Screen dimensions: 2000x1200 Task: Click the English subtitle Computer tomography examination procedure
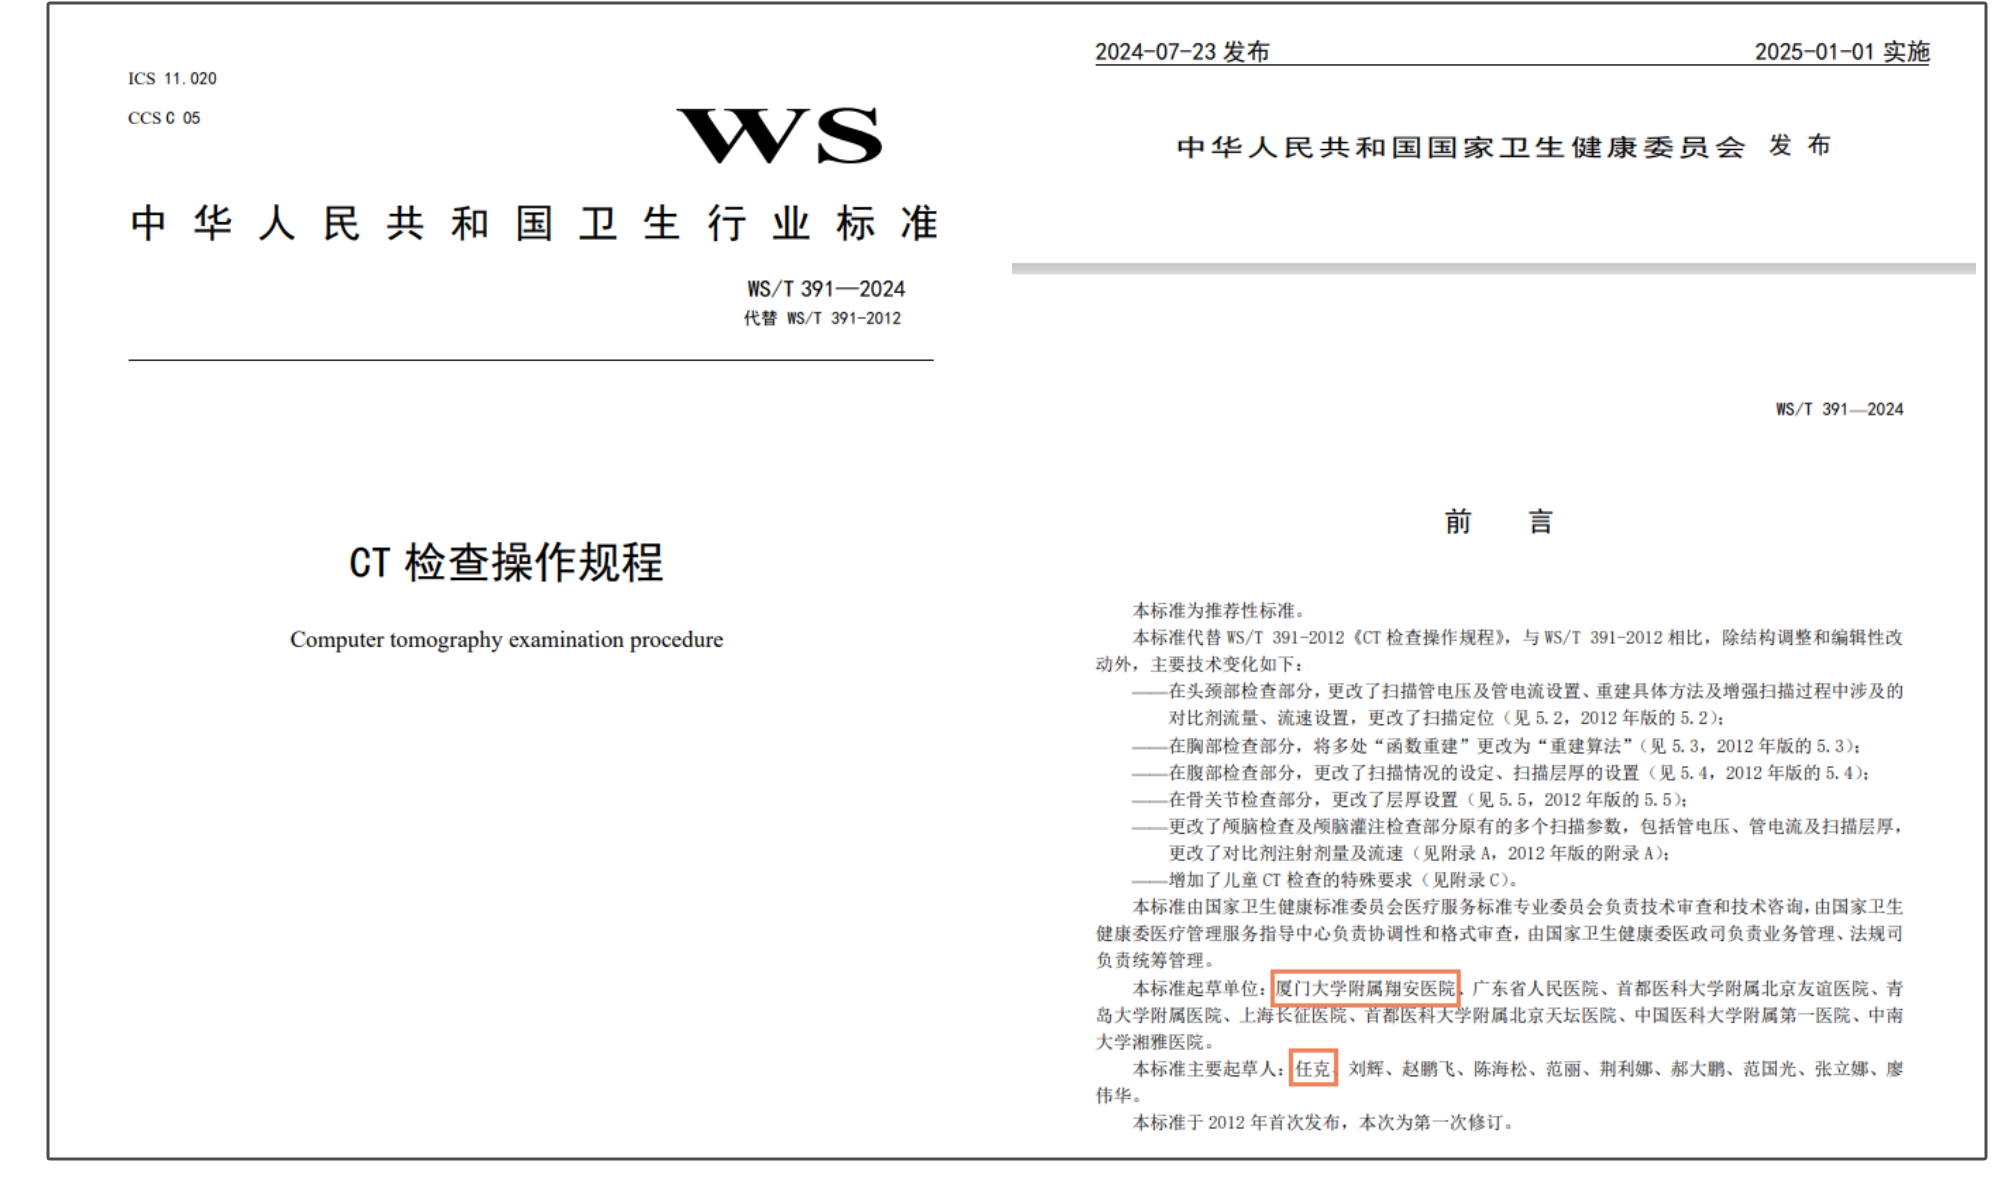click(508, 638)
